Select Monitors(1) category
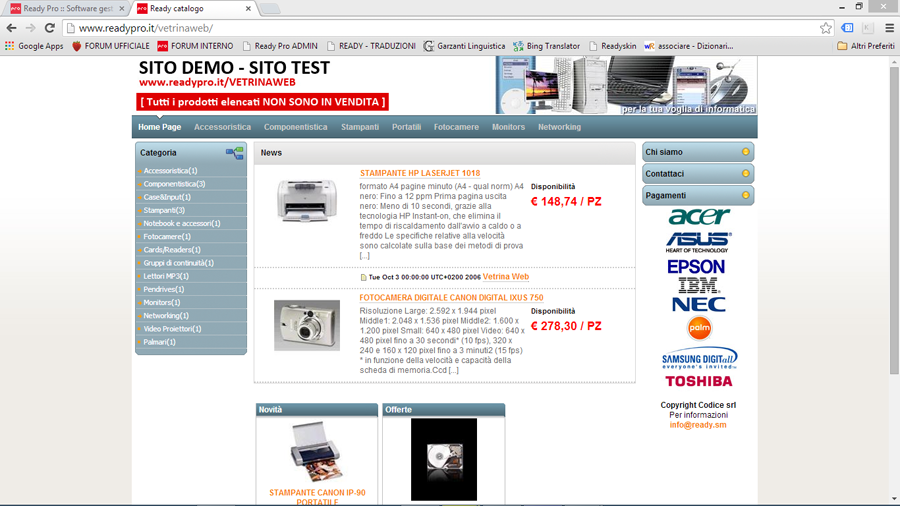Image resolution: width=900 pixels, height=506 pixels. 162,302
